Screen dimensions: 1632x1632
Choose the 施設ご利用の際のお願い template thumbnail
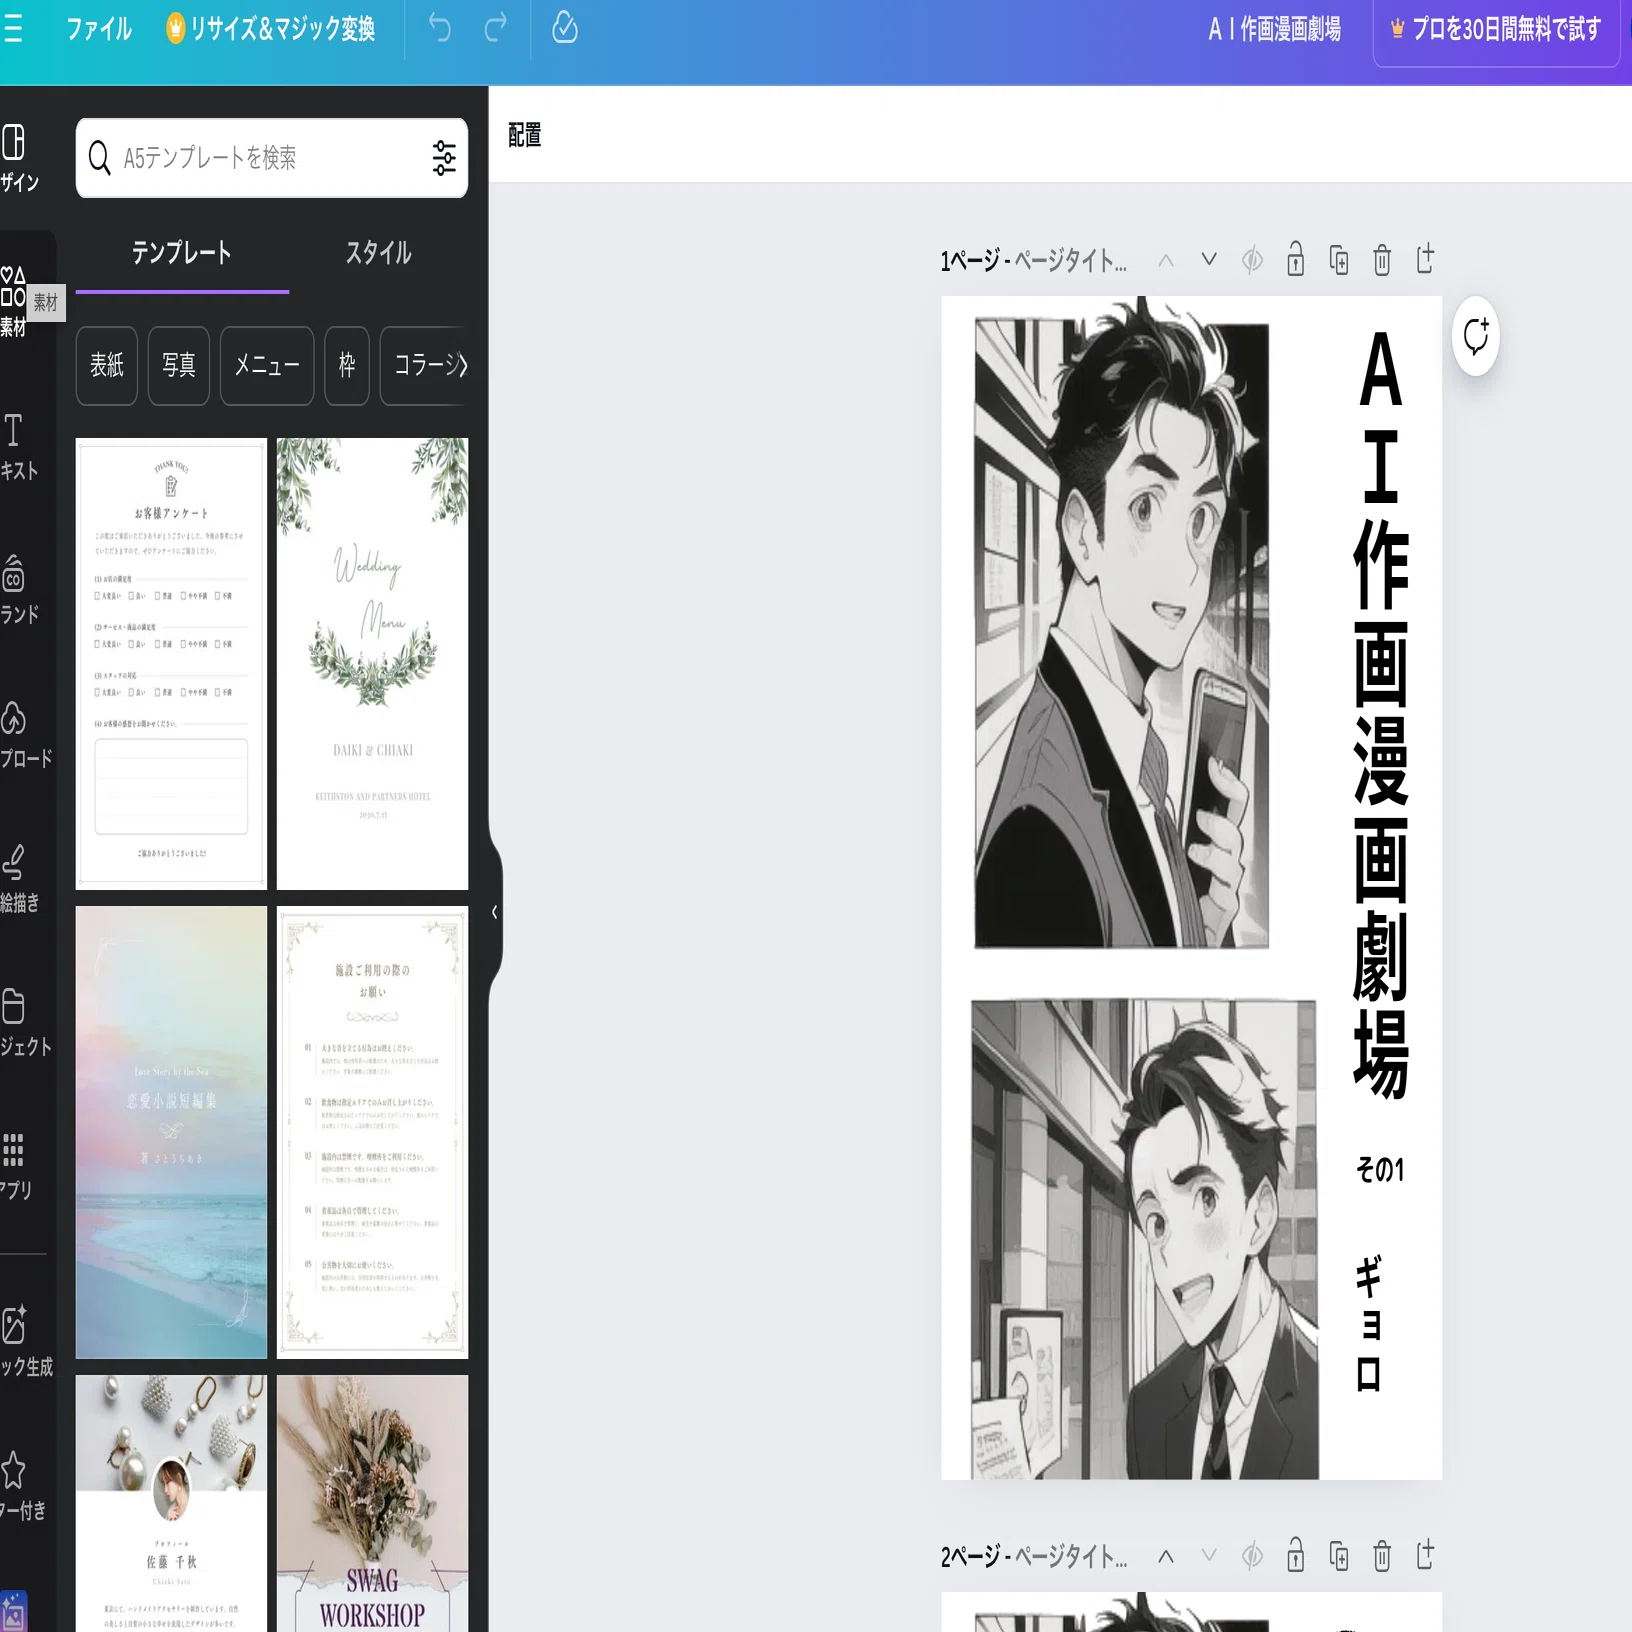coord(372,1132)
